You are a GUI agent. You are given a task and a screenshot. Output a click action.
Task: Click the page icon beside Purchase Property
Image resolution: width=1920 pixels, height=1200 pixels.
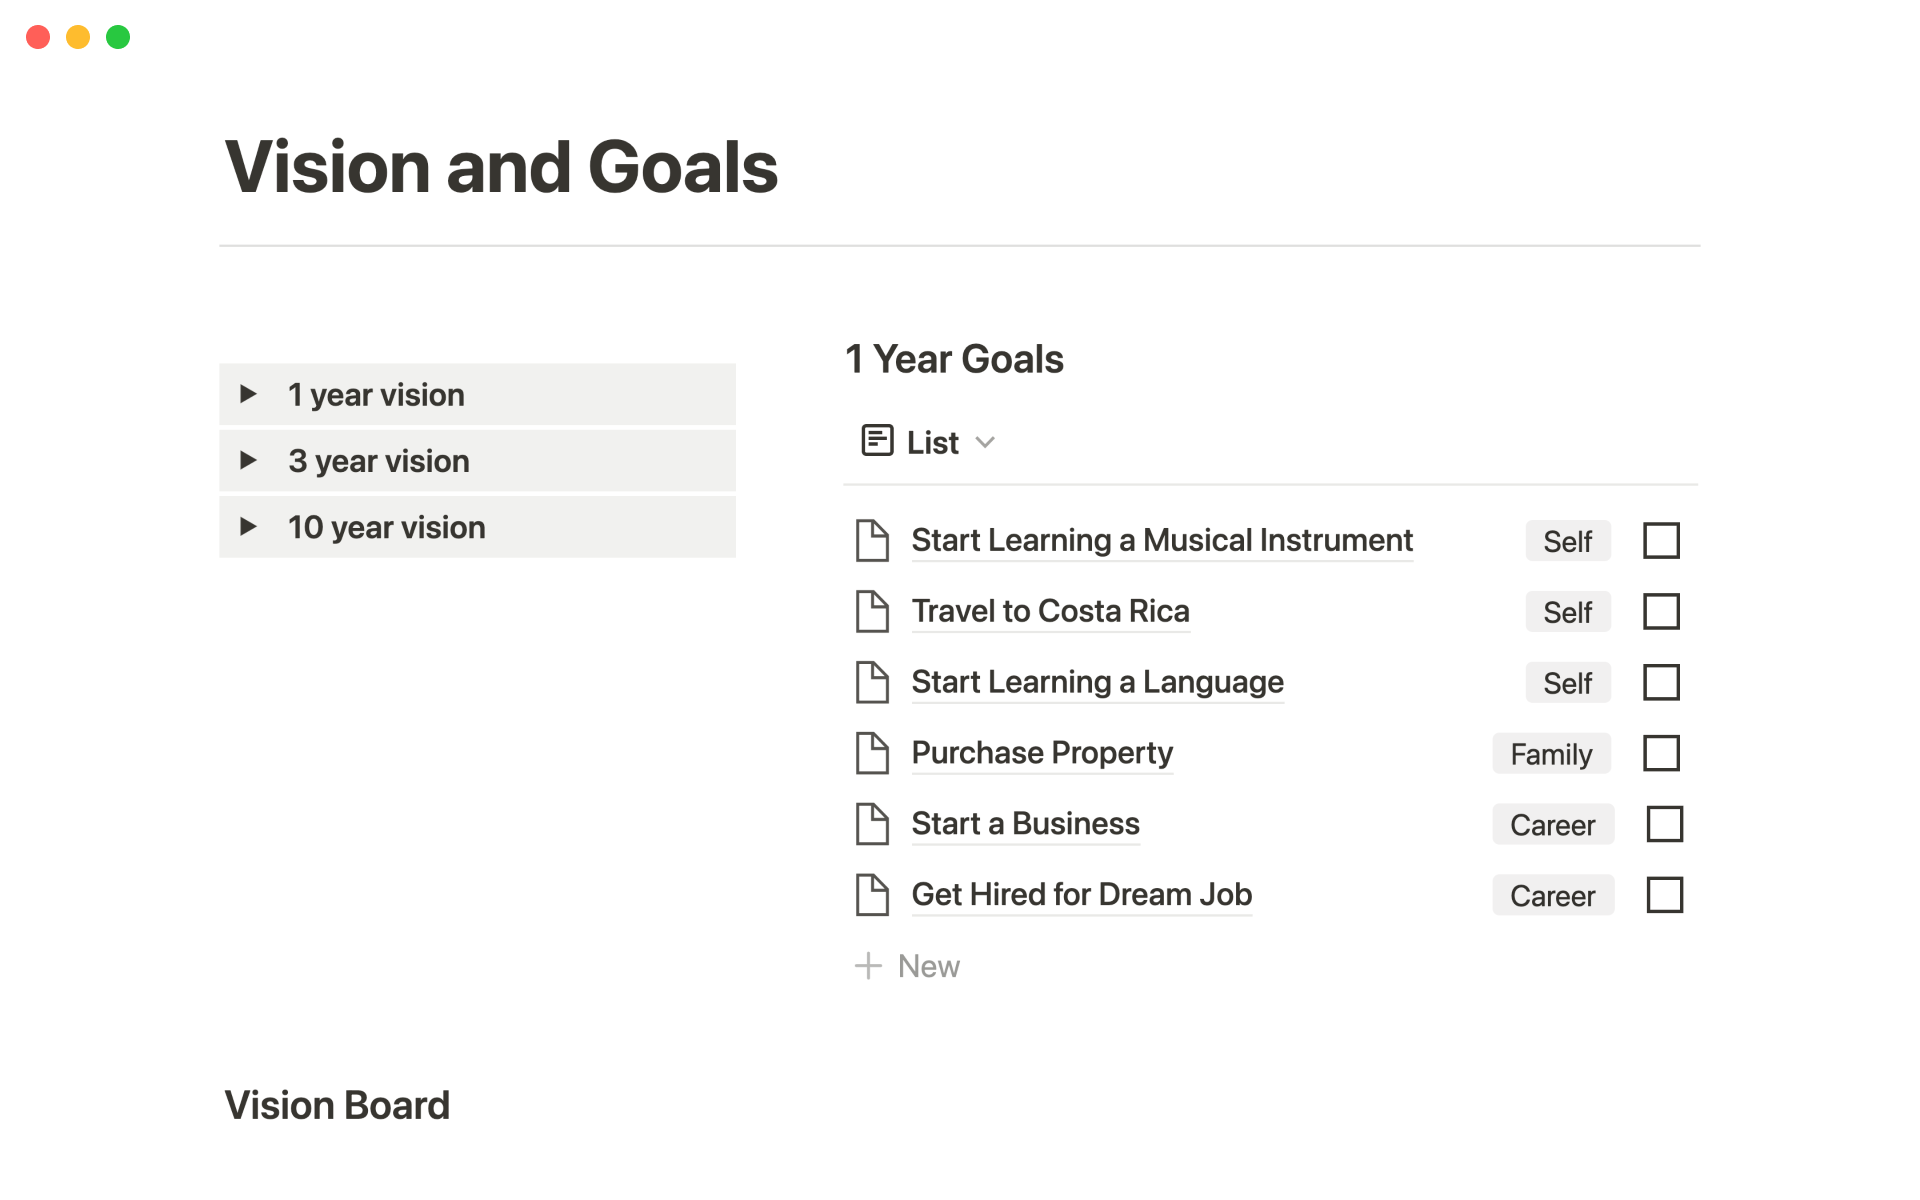click(872, 754)
